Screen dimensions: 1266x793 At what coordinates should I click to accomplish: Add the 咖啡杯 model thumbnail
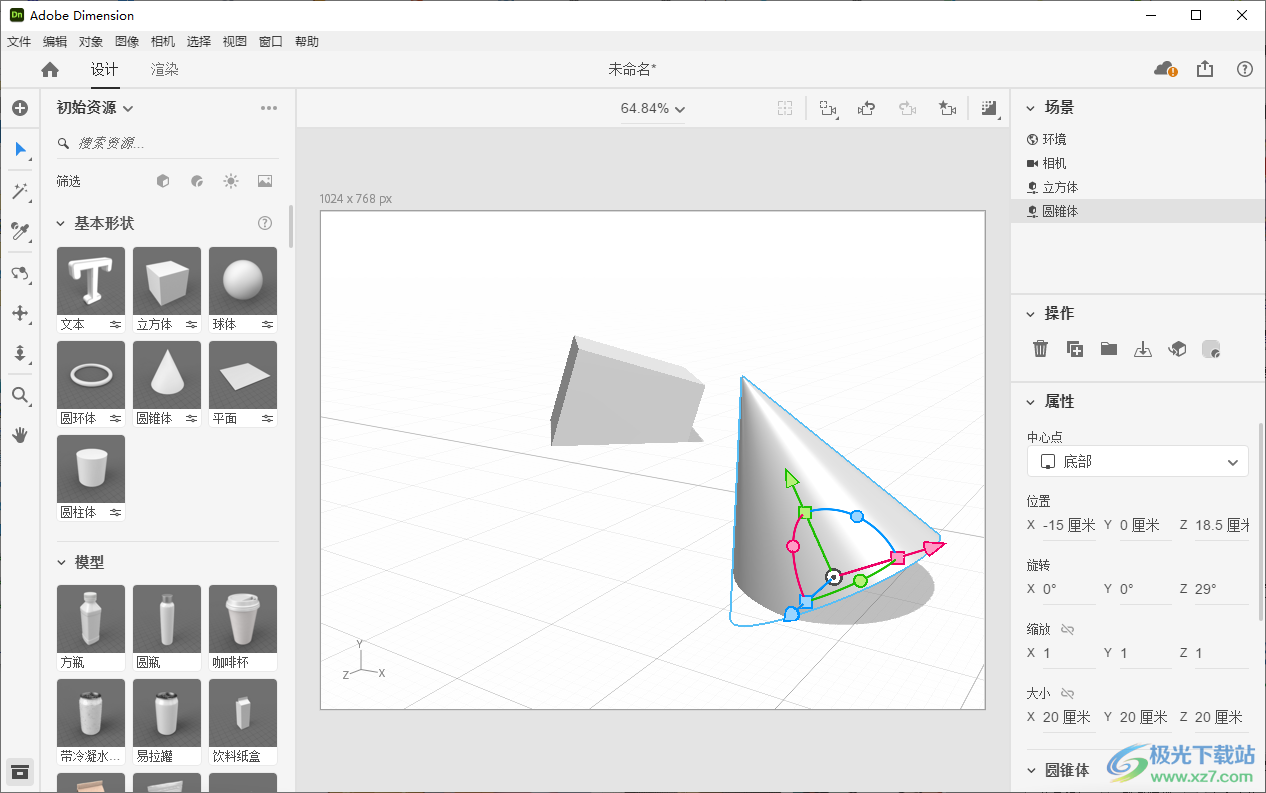pyautogui.click(x=243, y=619)
